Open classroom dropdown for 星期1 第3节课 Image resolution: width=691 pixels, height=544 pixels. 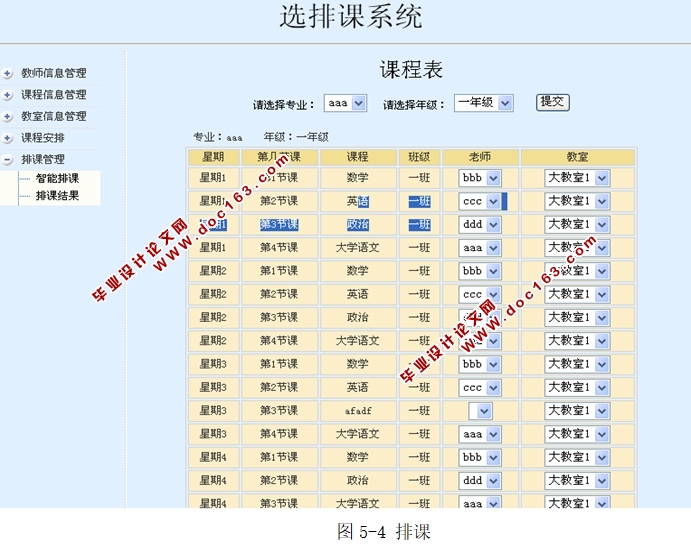[577, 225]
